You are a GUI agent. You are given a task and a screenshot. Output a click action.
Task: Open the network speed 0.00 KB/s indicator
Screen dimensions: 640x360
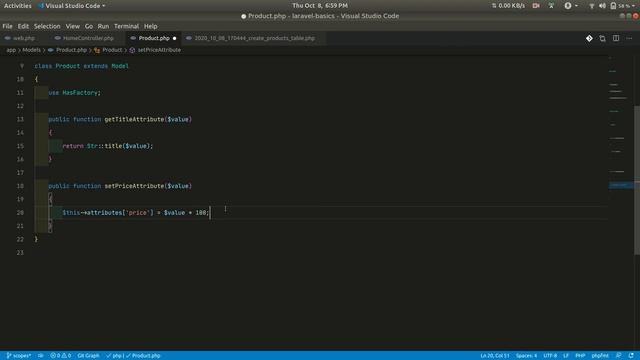508,6
